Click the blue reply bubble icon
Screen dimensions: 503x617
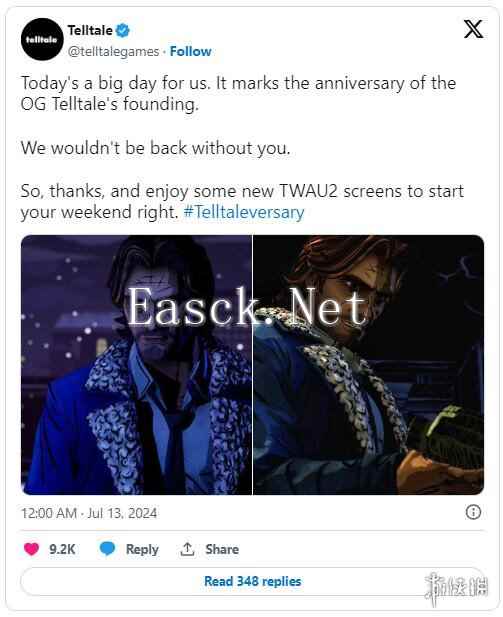[x=107, y=548]
